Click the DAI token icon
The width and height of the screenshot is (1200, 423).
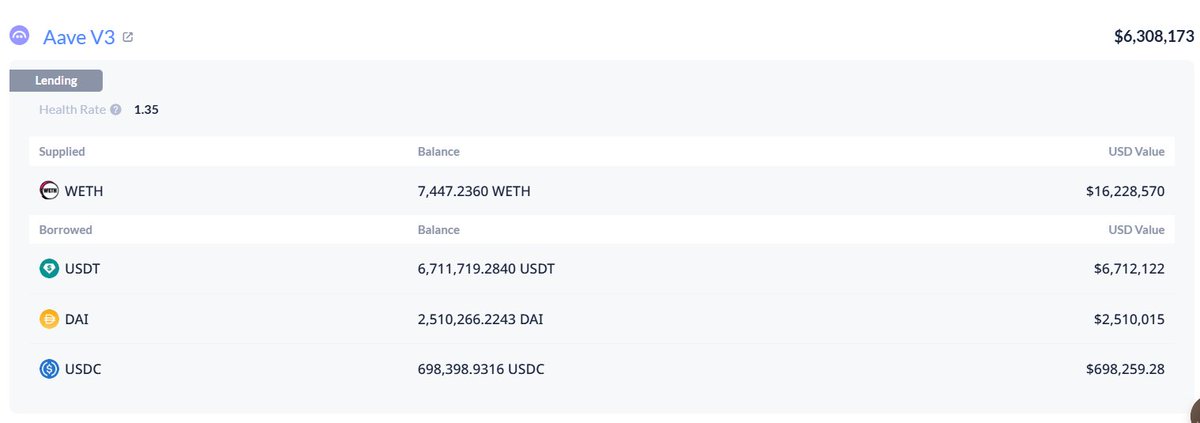[x=49, y=319]
